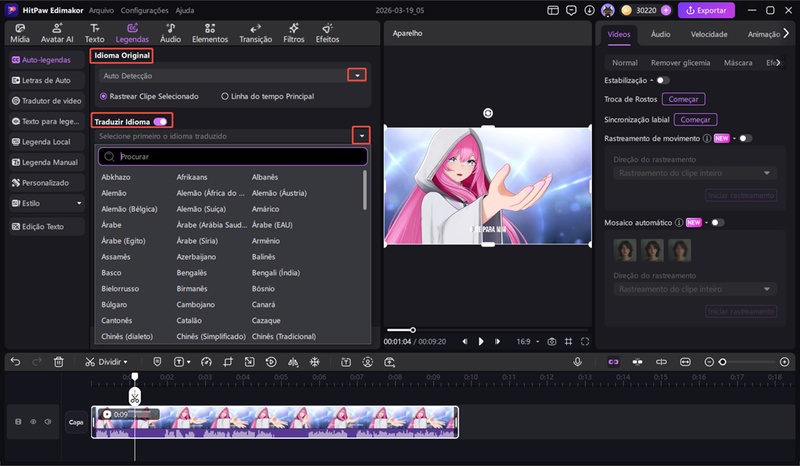Step to the previous frame
800x466 pixels.
(465, 341)
